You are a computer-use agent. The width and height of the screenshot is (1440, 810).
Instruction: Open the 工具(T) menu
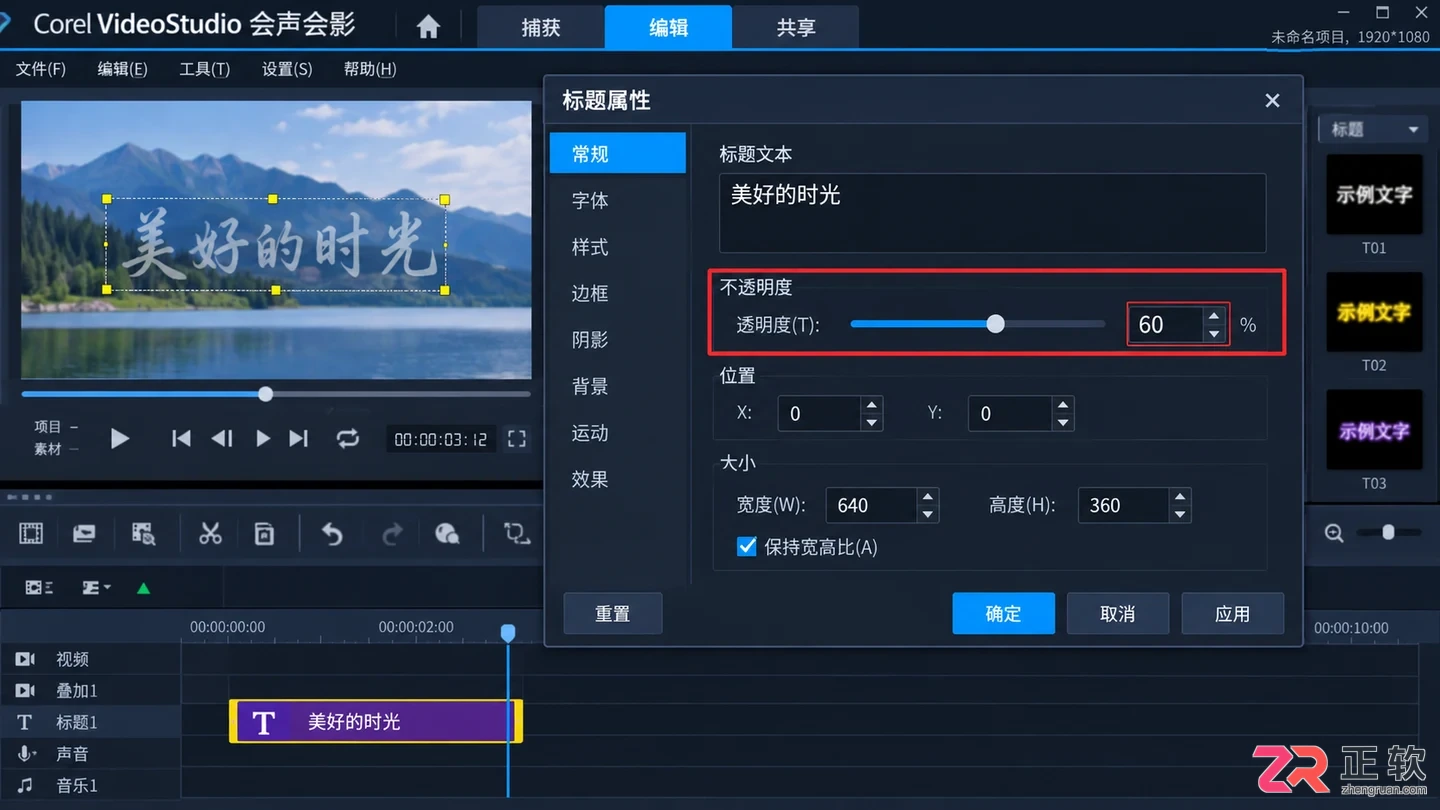click(204, 69)
